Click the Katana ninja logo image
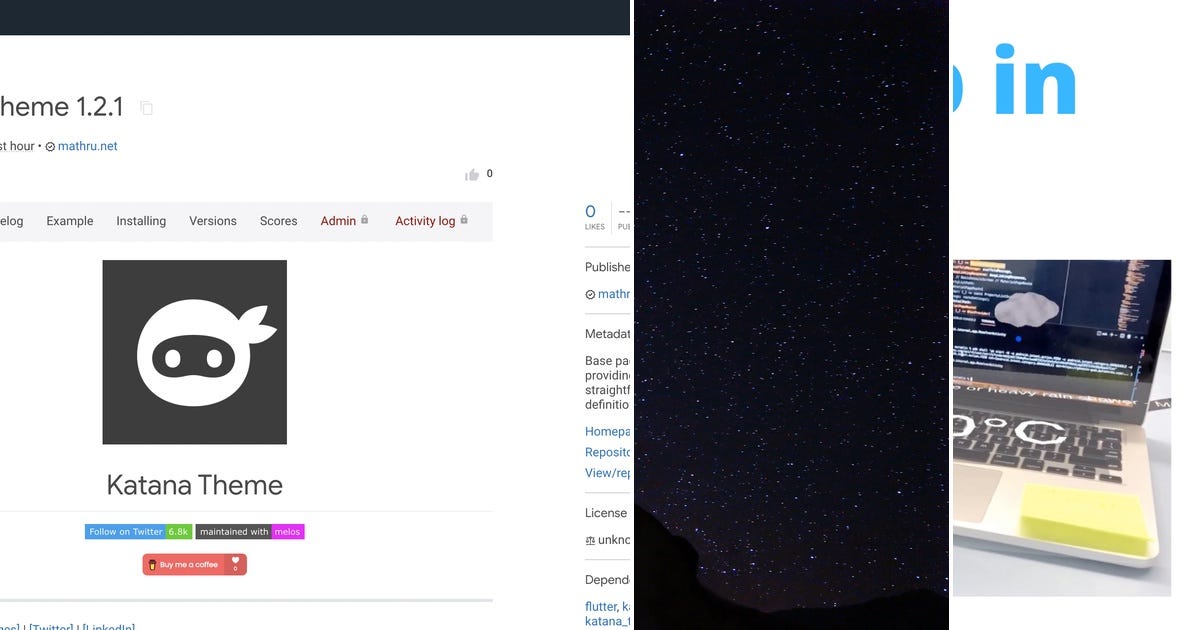The width and height of the screenshot is (1200, 630). point(194,352)
